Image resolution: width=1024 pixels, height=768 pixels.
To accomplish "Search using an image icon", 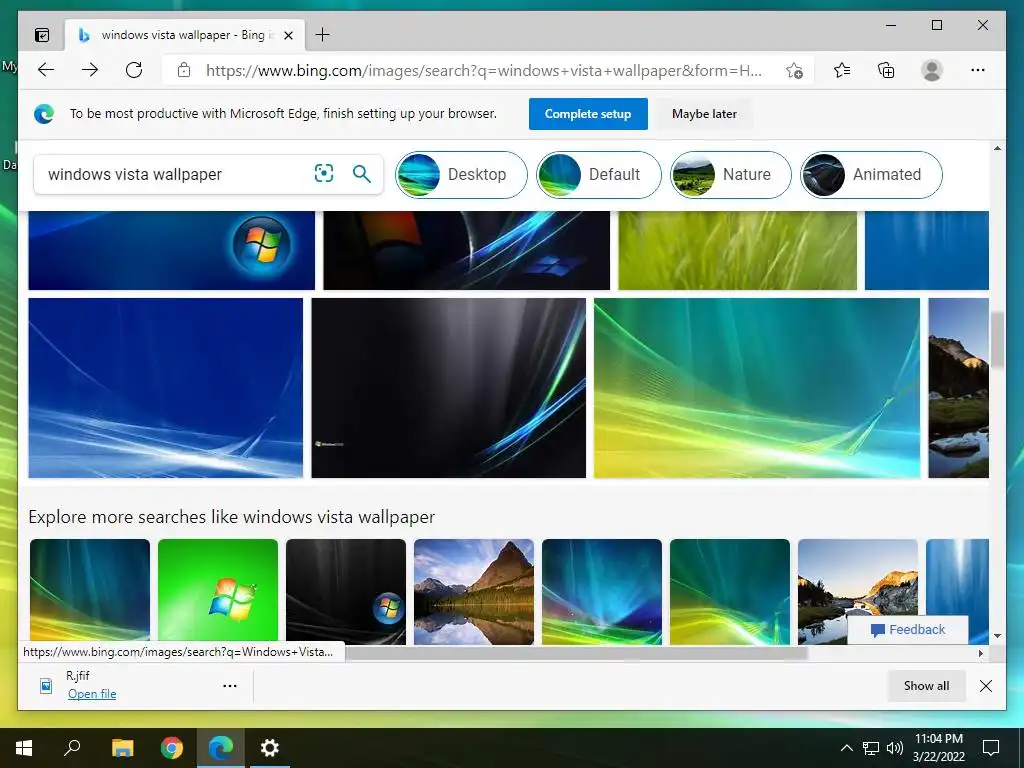I will pos(324,173).
